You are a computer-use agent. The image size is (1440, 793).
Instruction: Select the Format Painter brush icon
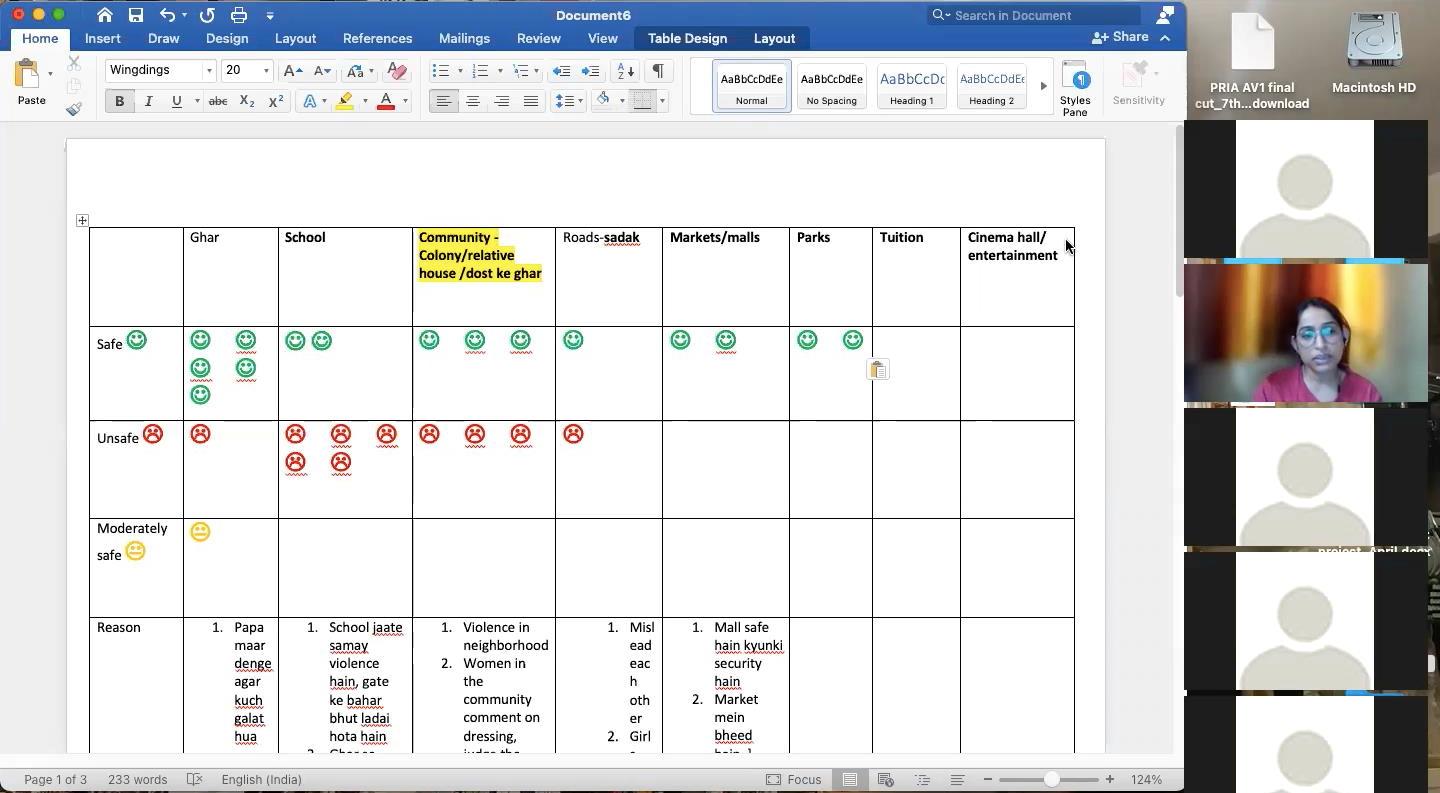click(74, 109)
